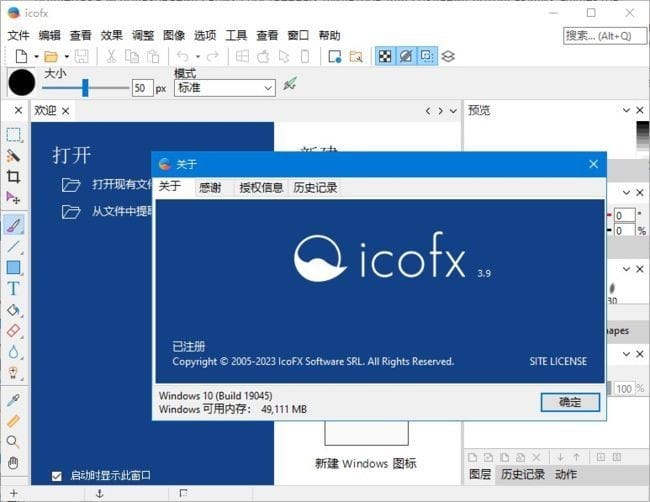650x502 pixels.
Task: Toggle the crossed-out eye visibility button
Action: [x=406, y=56]
